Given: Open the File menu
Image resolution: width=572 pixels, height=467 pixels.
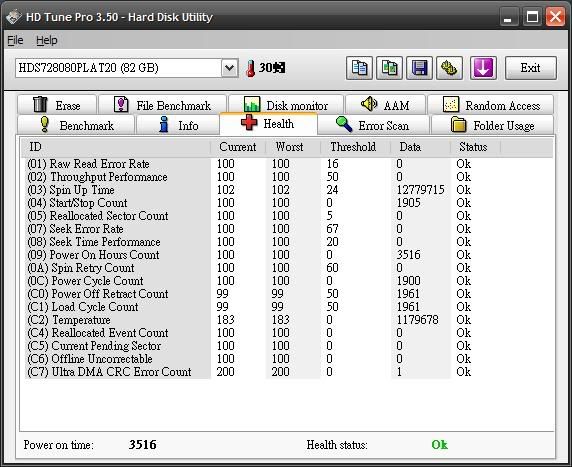Looking at the screenshot, I should click(15, 40).
